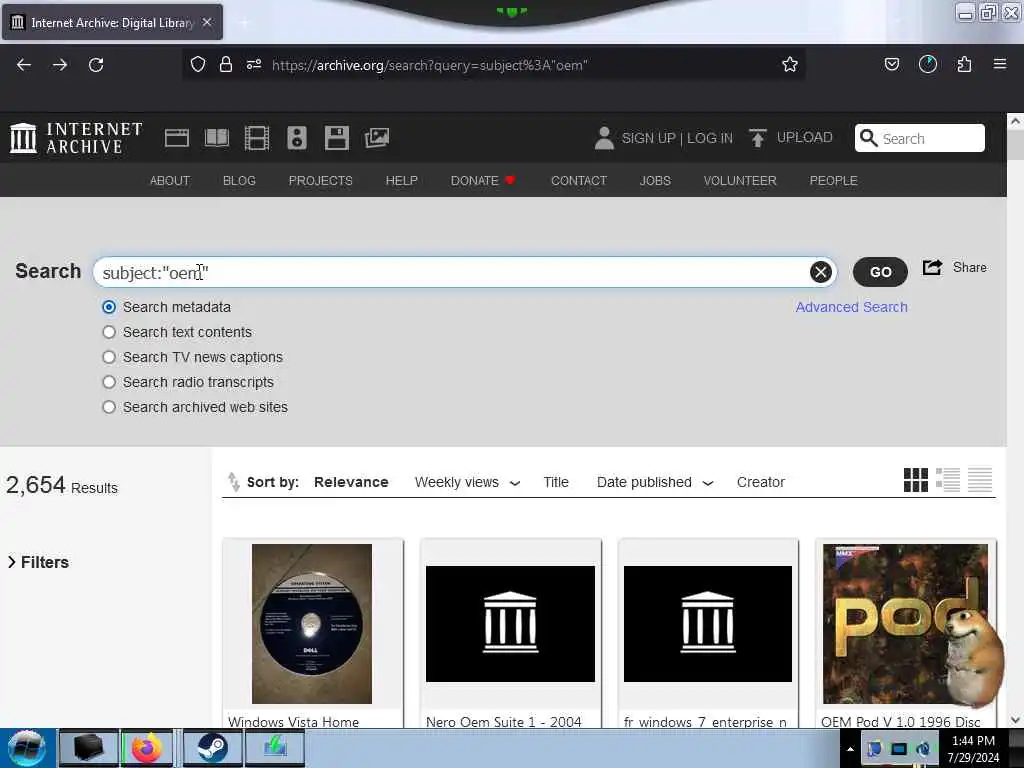Click the browser URL address bar
This screenshot has width=1024, height=768.
click(494, 65)
